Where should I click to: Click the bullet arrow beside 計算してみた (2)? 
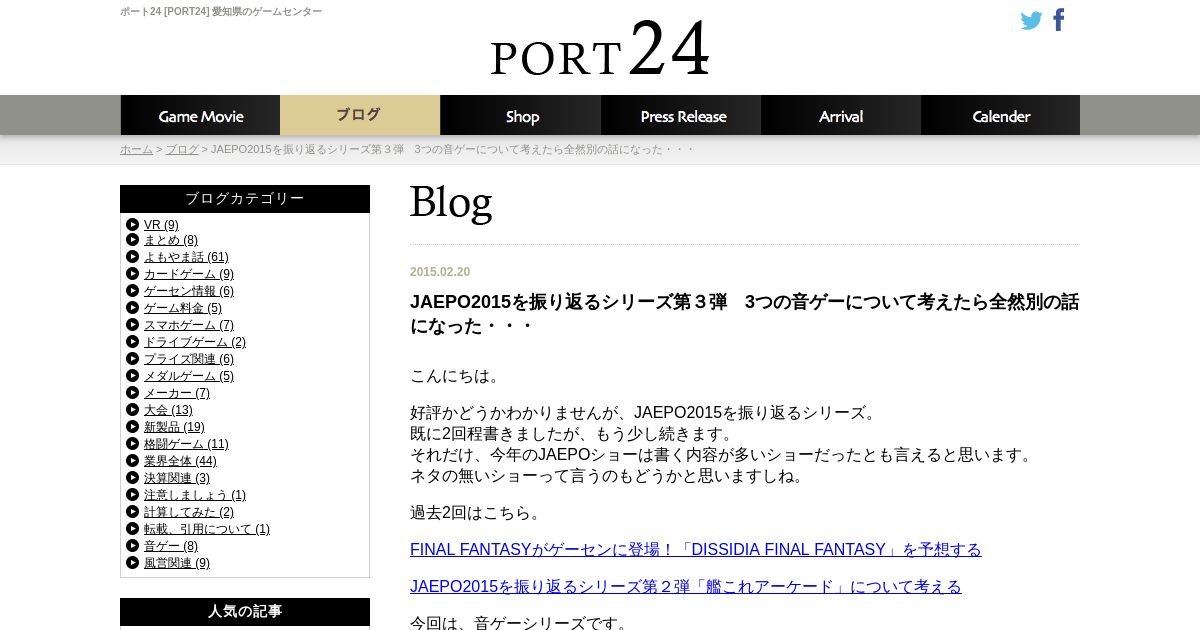(x=132, y=512)
